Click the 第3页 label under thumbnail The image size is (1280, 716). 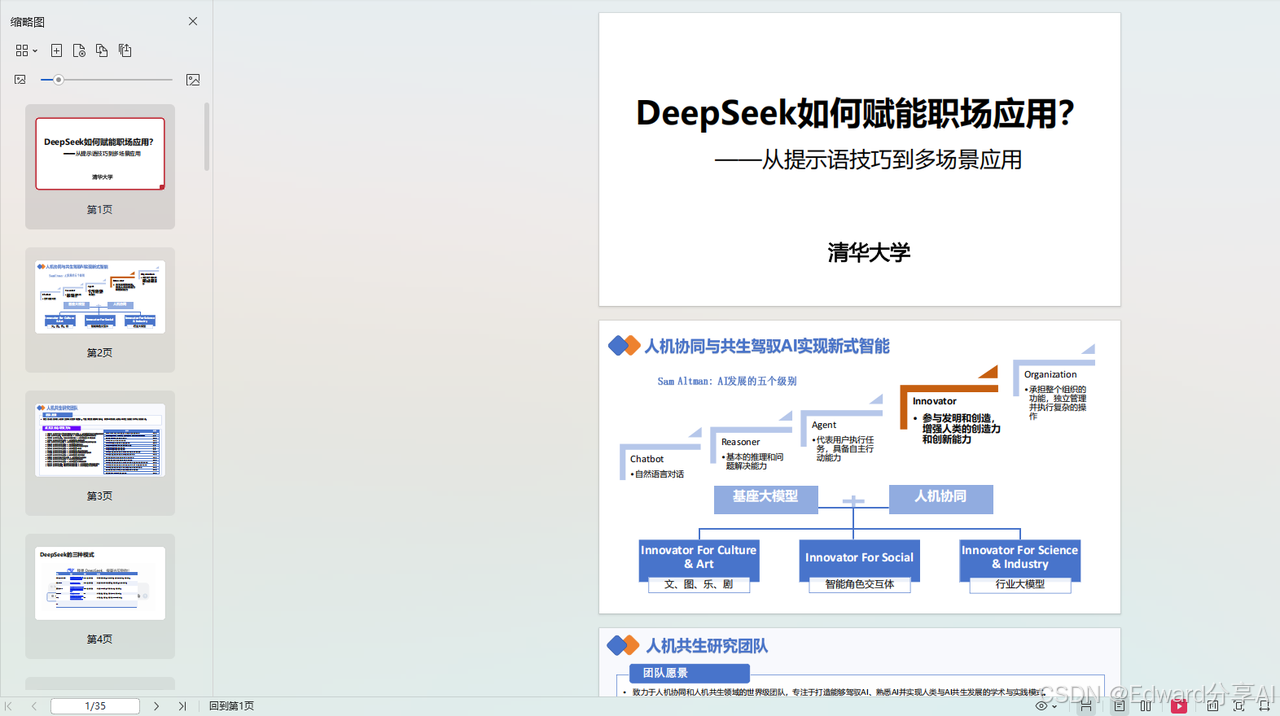(100, 496)
